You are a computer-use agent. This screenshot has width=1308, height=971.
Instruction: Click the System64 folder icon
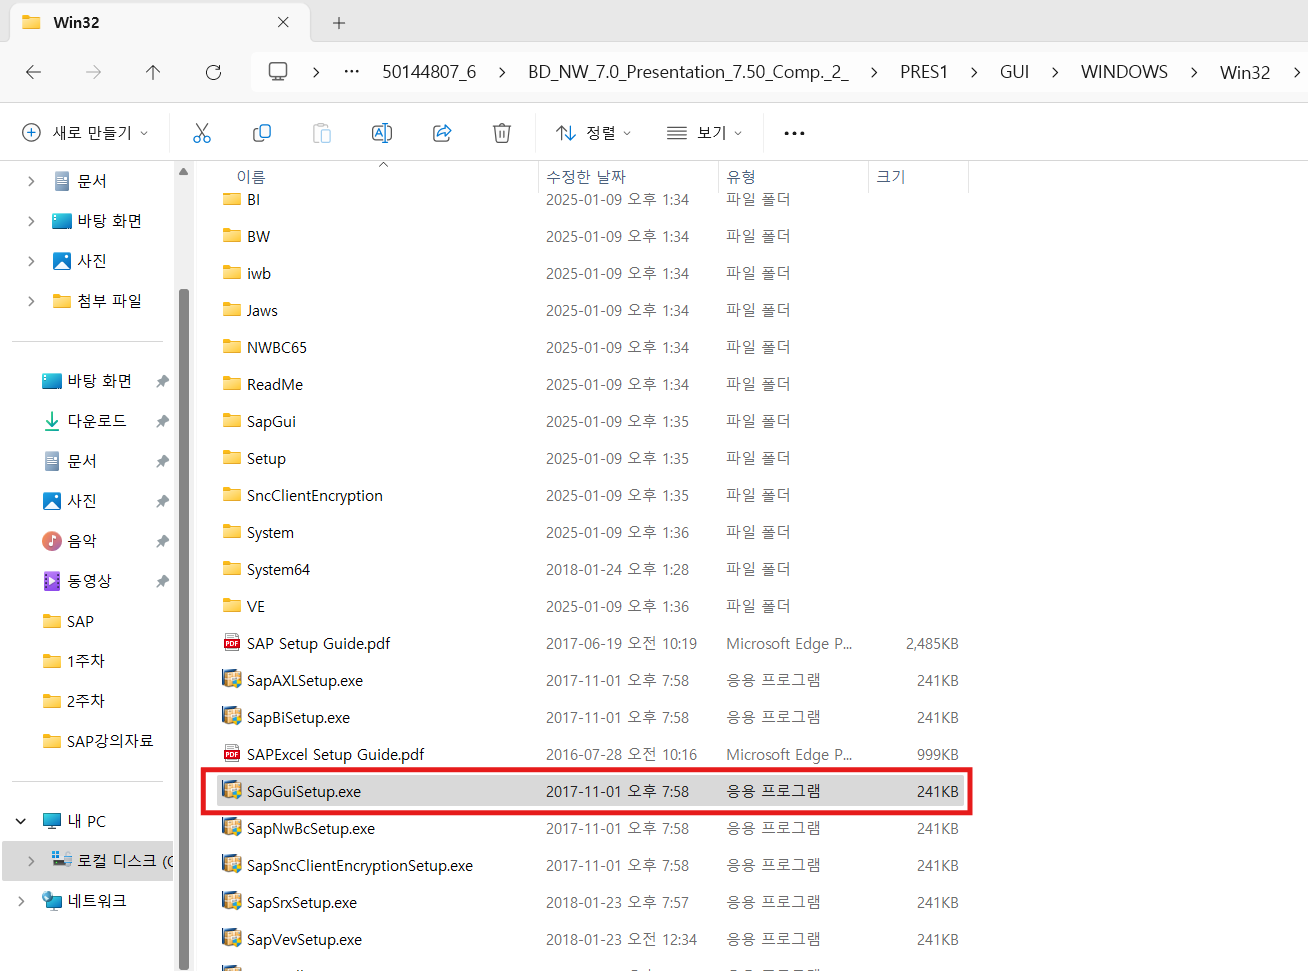click(232, 568)
